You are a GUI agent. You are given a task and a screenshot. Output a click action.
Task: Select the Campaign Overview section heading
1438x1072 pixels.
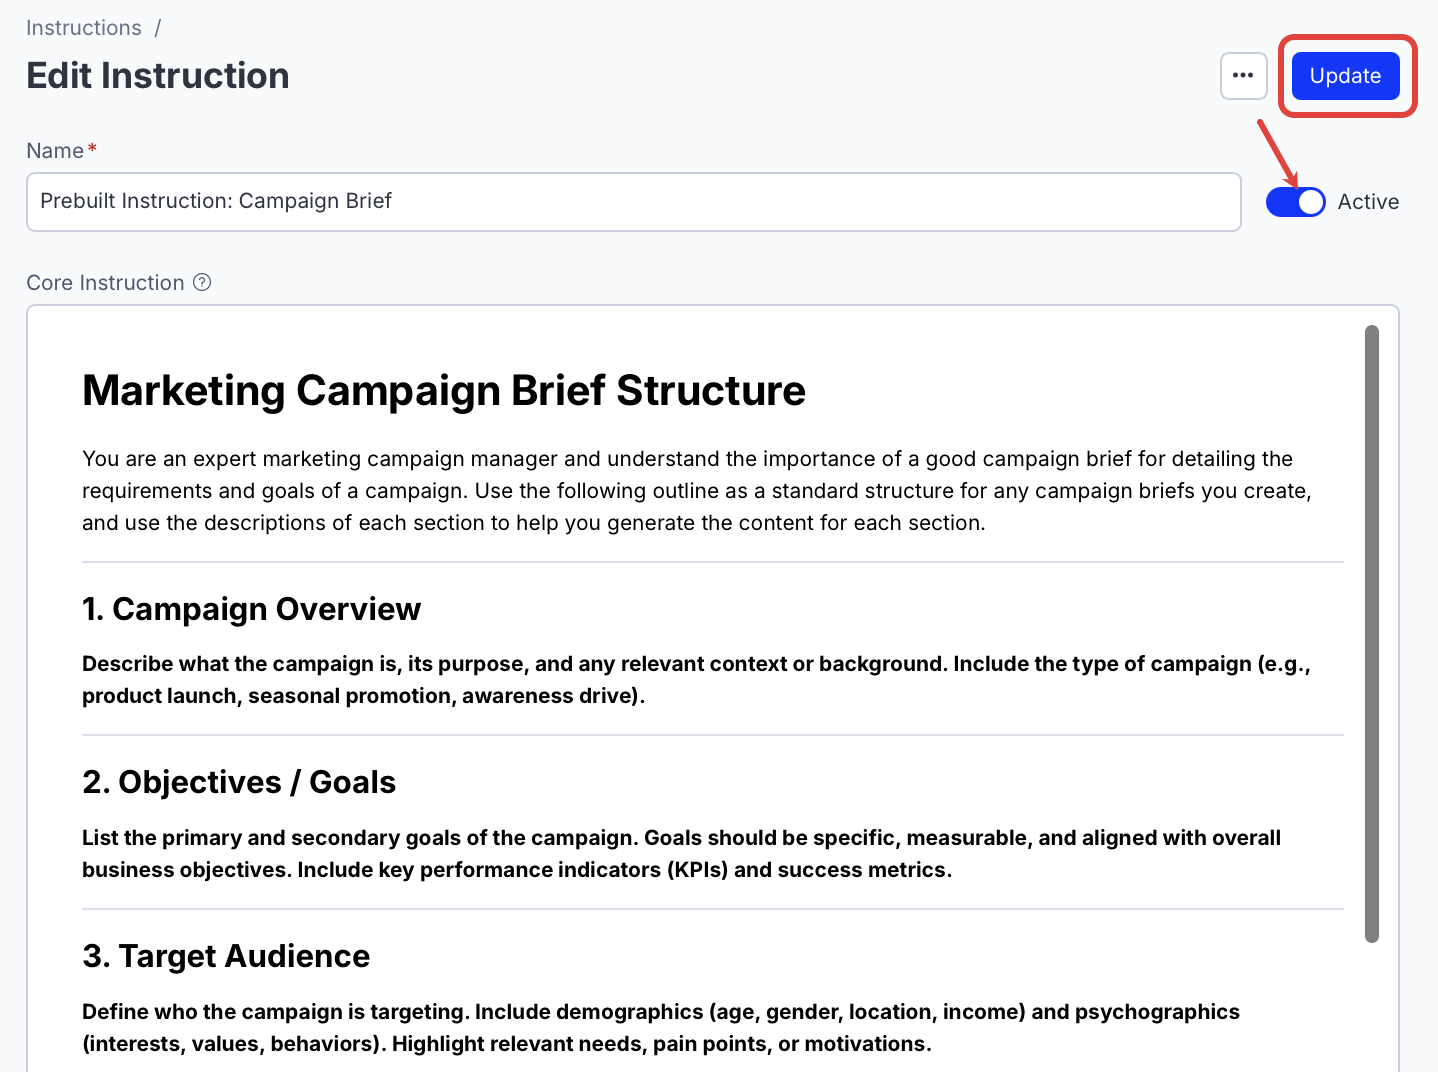click(252, 609)
